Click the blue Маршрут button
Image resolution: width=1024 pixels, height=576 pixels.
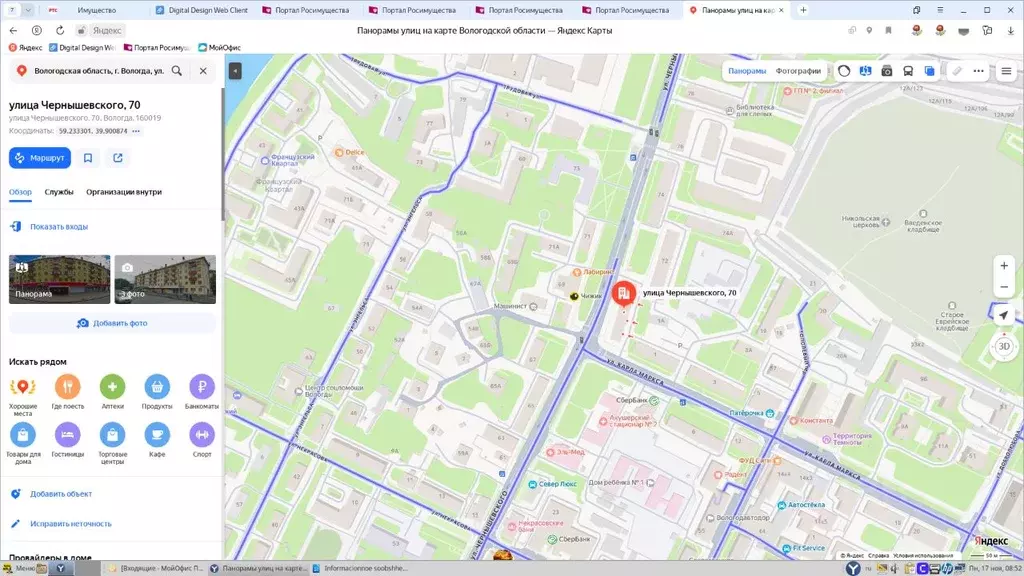coord(39,158)
